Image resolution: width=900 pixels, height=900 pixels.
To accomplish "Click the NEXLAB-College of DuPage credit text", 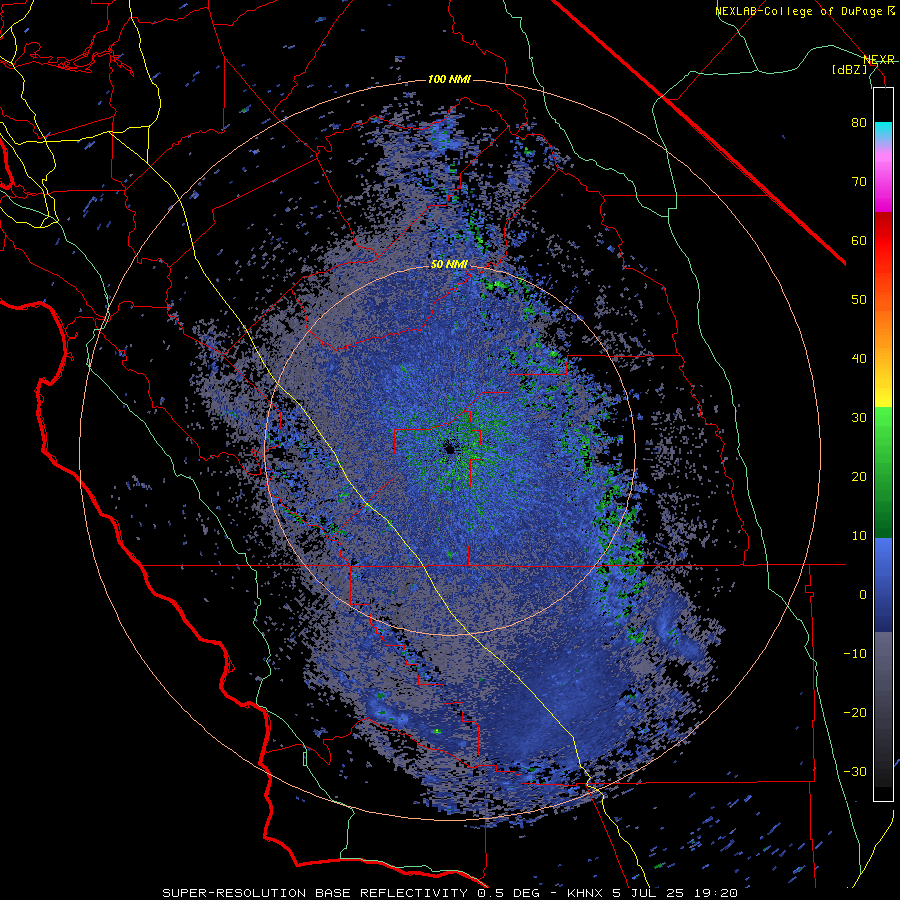I will [x=804, y=11].
